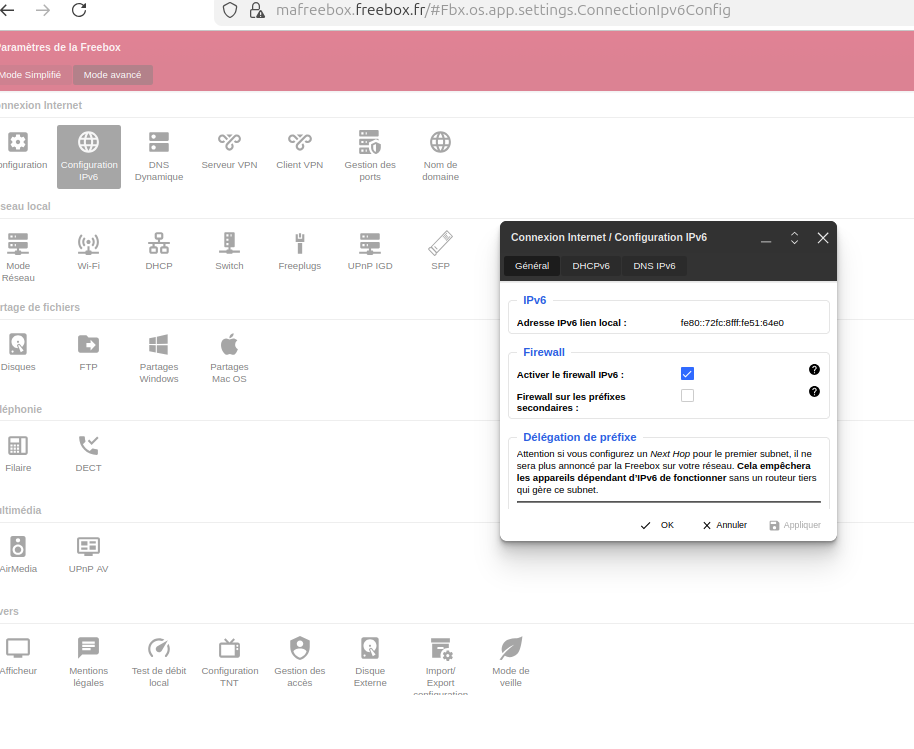The width and height of the screenshot is (914, 749).
Task: Show help for Activer le firewall IPv6
Action: [x=814, y=370]
